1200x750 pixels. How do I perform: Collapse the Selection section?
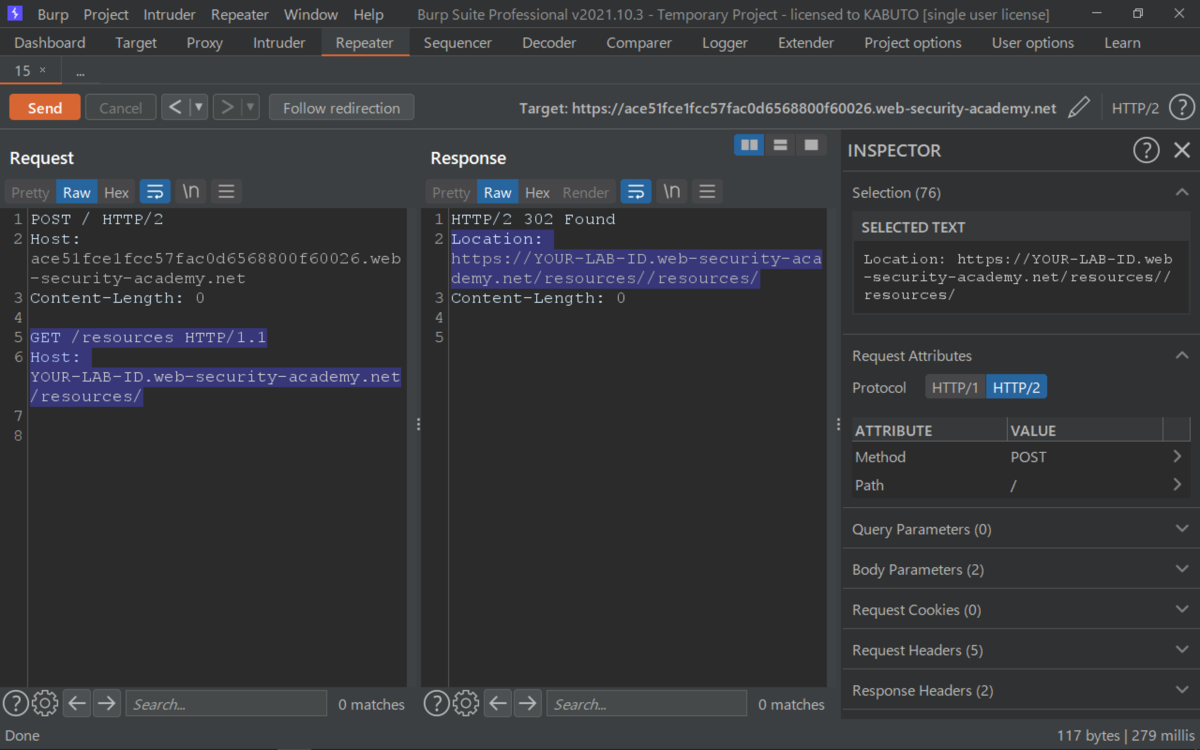[x=1182, y=192]
